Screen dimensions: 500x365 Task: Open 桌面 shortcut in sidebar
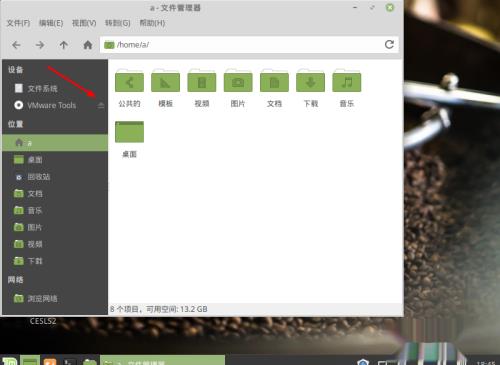[x=55, y=160]
